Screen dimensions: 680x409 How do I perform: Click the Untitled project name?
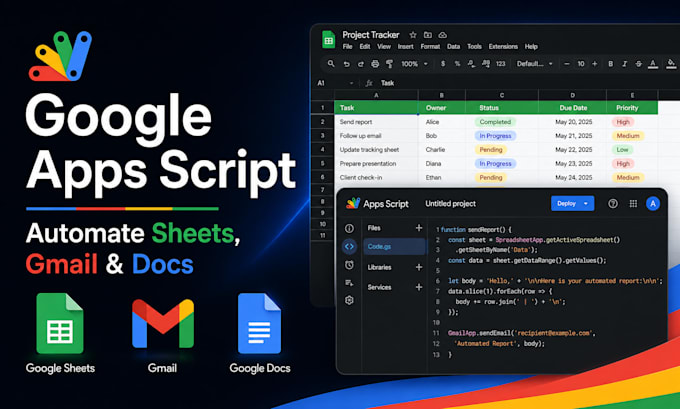[x=451, y=203]
